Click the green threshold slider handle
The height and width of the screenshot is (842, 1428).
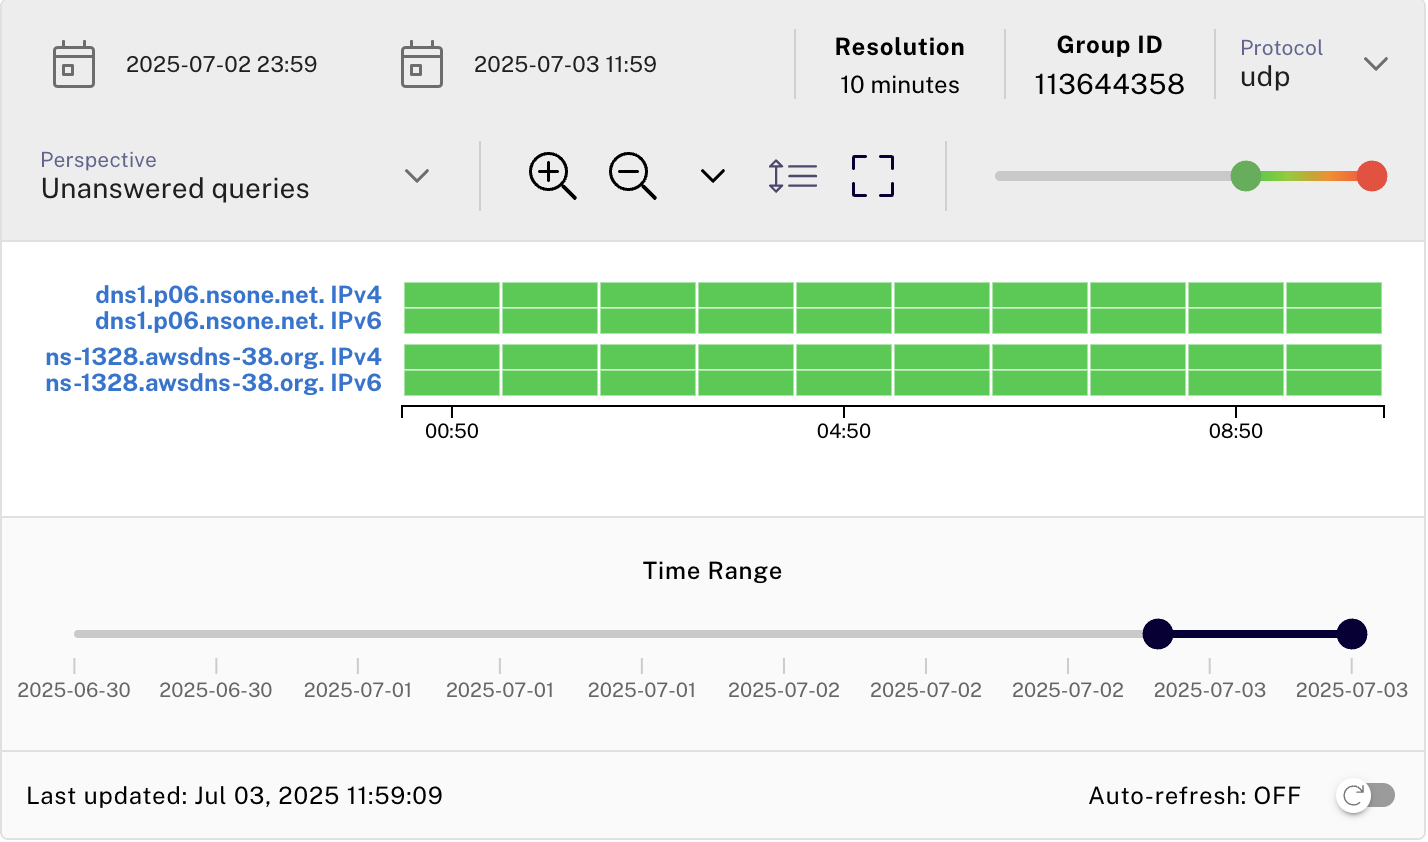pos(1245,175)
